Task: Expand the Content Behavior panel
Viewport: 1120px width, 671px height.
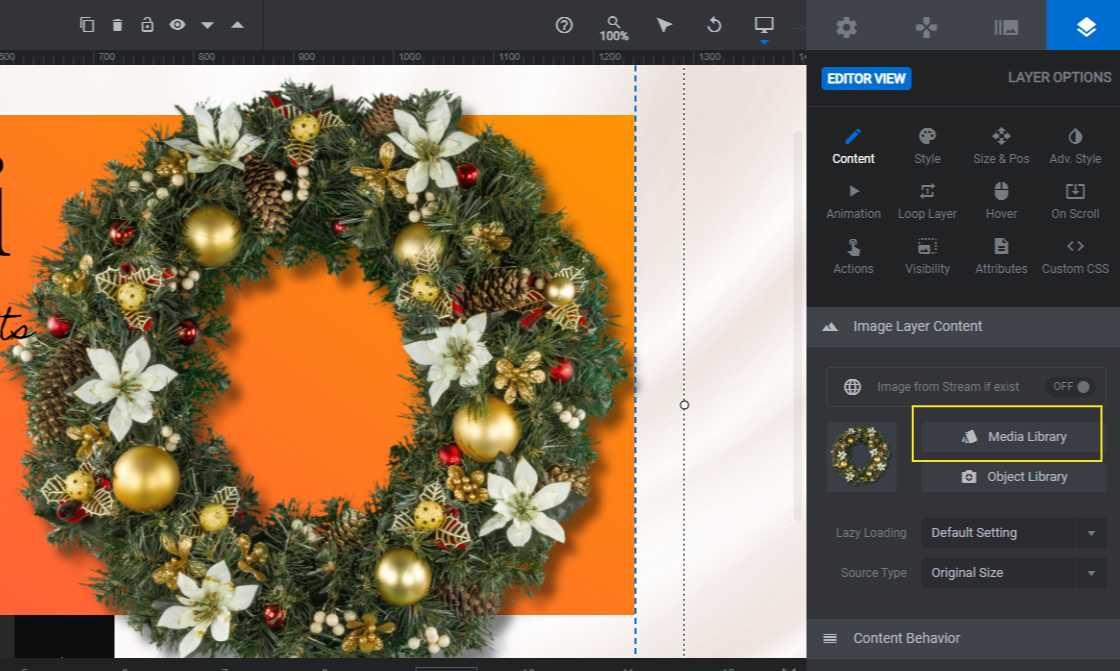Action: (x=963, y=638)
